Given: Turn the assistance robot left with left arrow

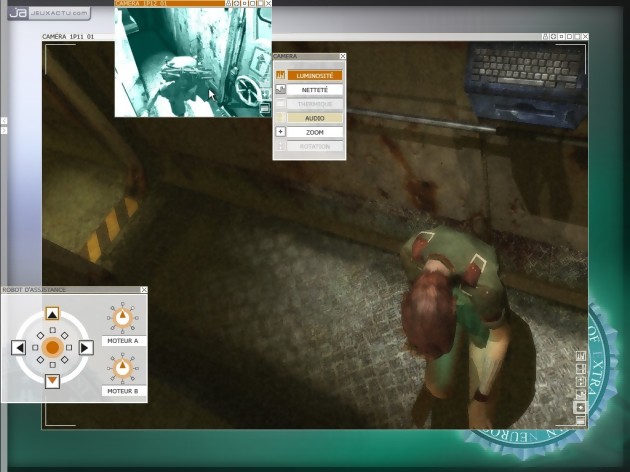Looking at the screenshot, I should [18, 347].
